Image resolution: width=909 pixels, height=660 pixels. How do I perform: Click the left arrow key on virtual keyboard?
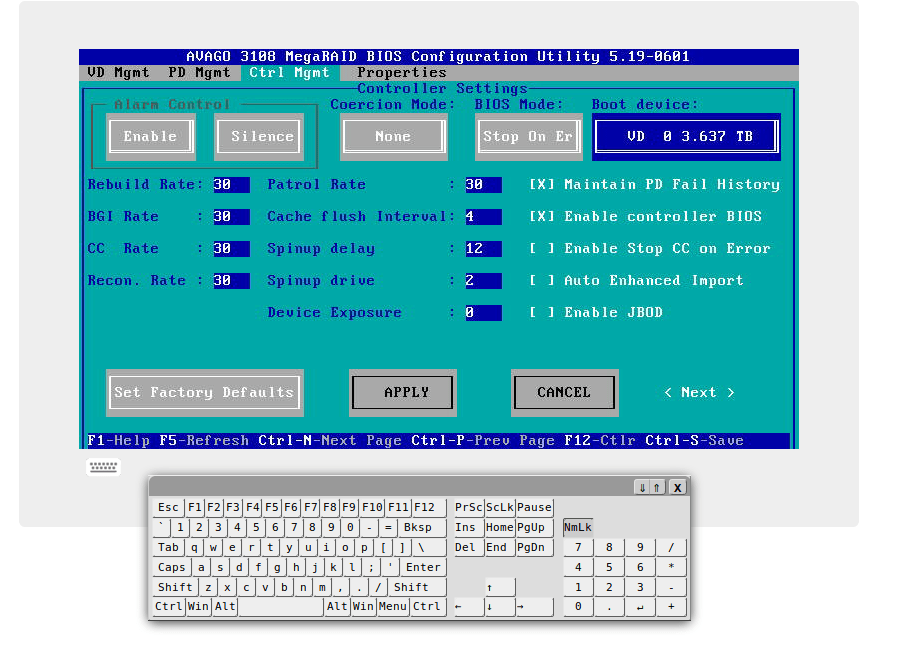[x=468, y=607]
